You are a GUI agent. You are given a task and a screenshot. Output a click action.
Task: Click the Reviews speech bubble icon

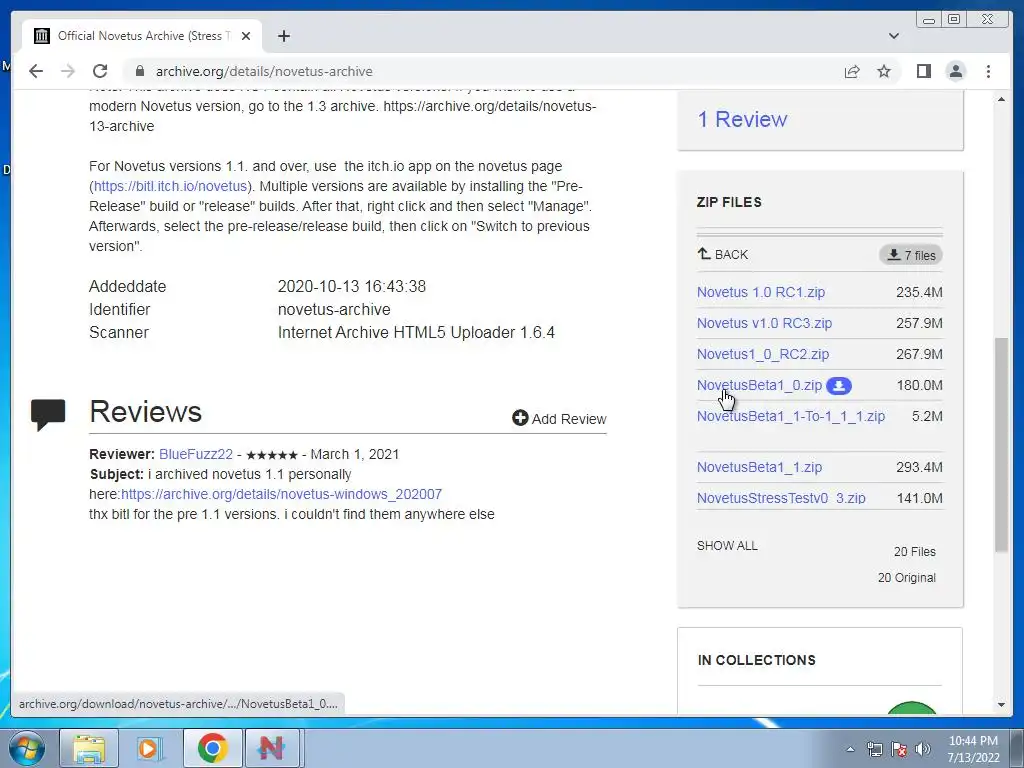click(x=48, y=414)
